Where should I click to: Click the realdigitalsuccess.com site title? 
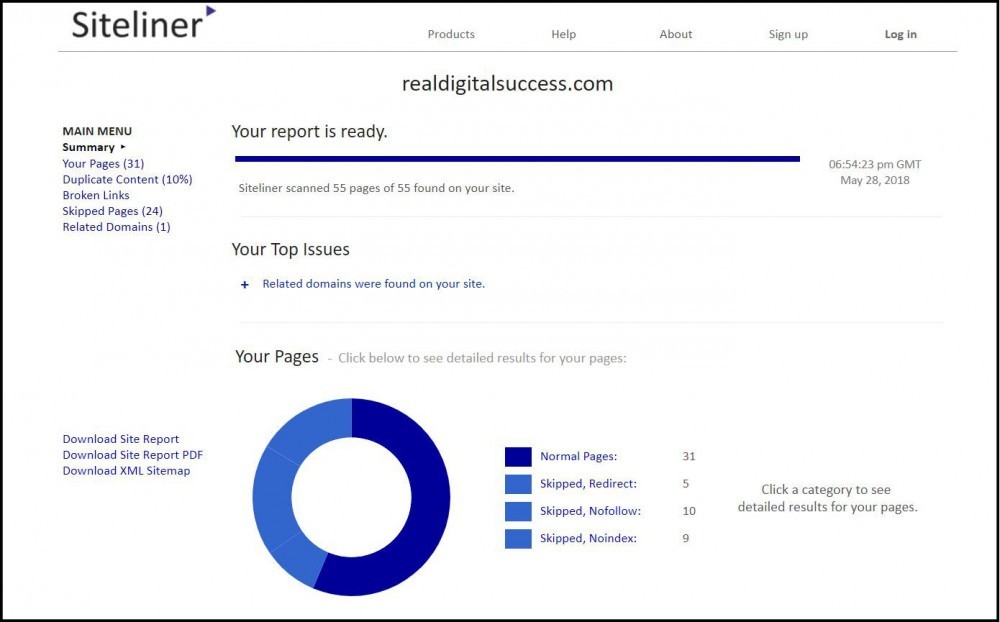(x=507, y=84)
